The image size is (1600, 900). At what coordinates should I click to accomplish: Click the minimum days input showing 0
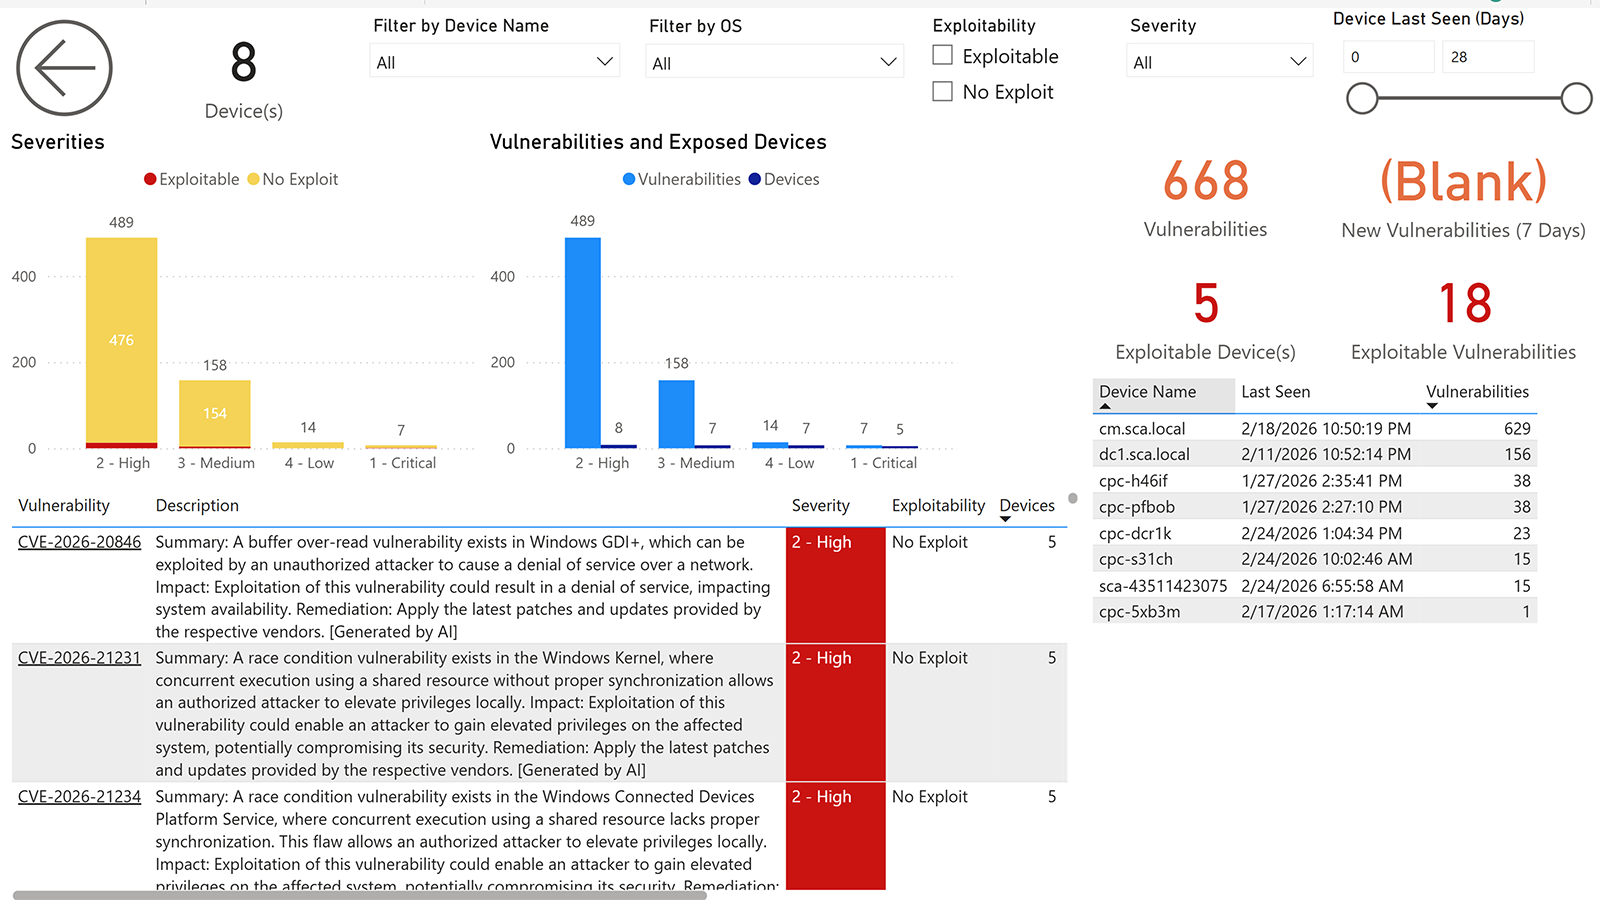click(1389, 57)
